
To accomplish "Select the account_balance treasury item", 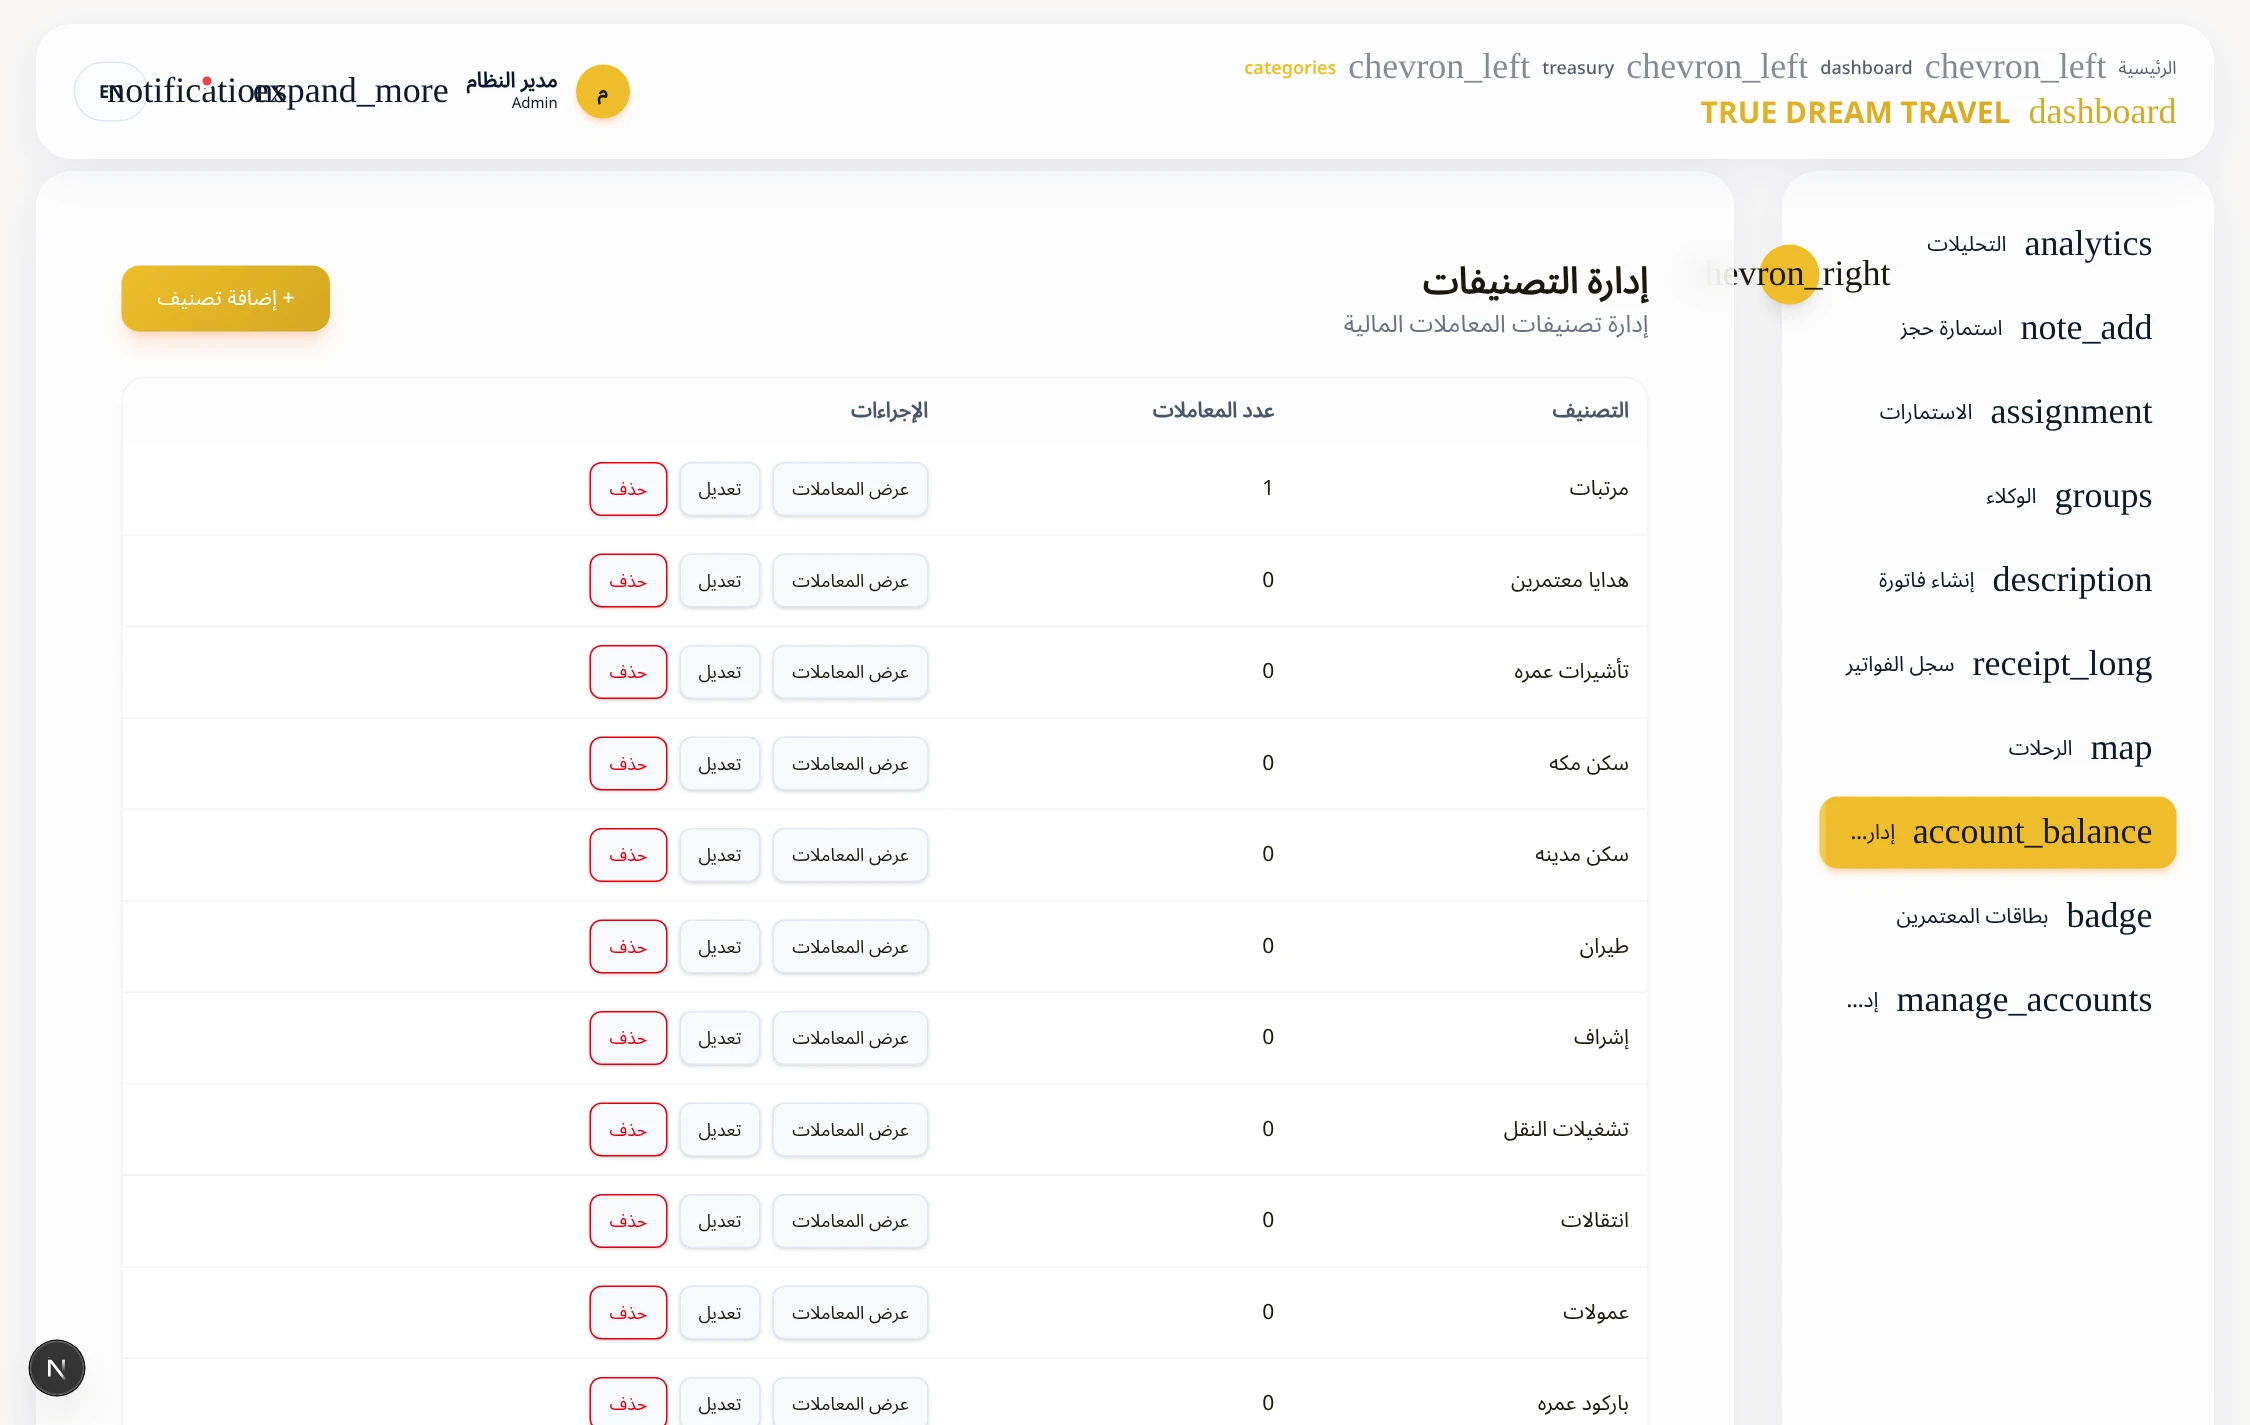I will (x=1997, y=832).
